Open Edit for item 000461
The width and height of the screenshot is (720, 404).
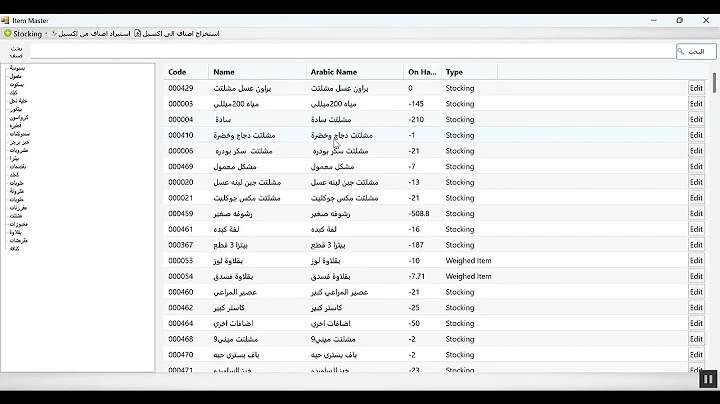(x=696, y=229)
